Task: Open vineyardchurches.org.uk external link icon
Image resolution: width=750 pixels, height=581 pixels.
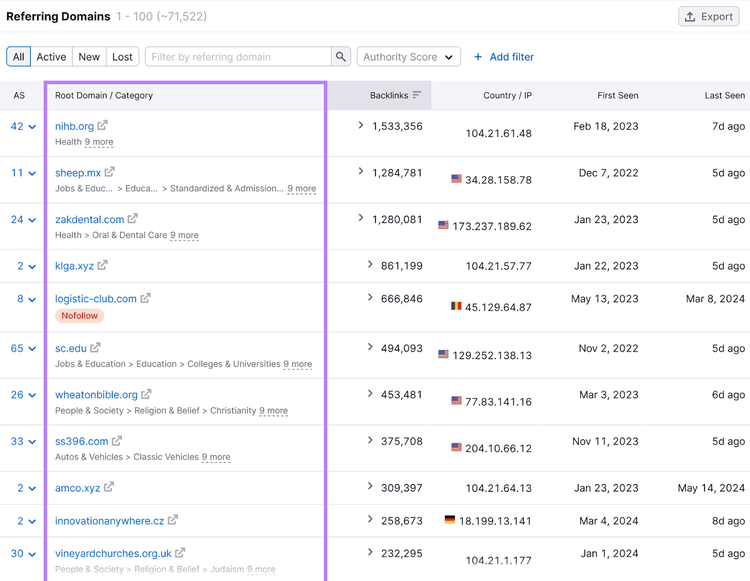Action: pyautogui.click(x=180, y=553)
